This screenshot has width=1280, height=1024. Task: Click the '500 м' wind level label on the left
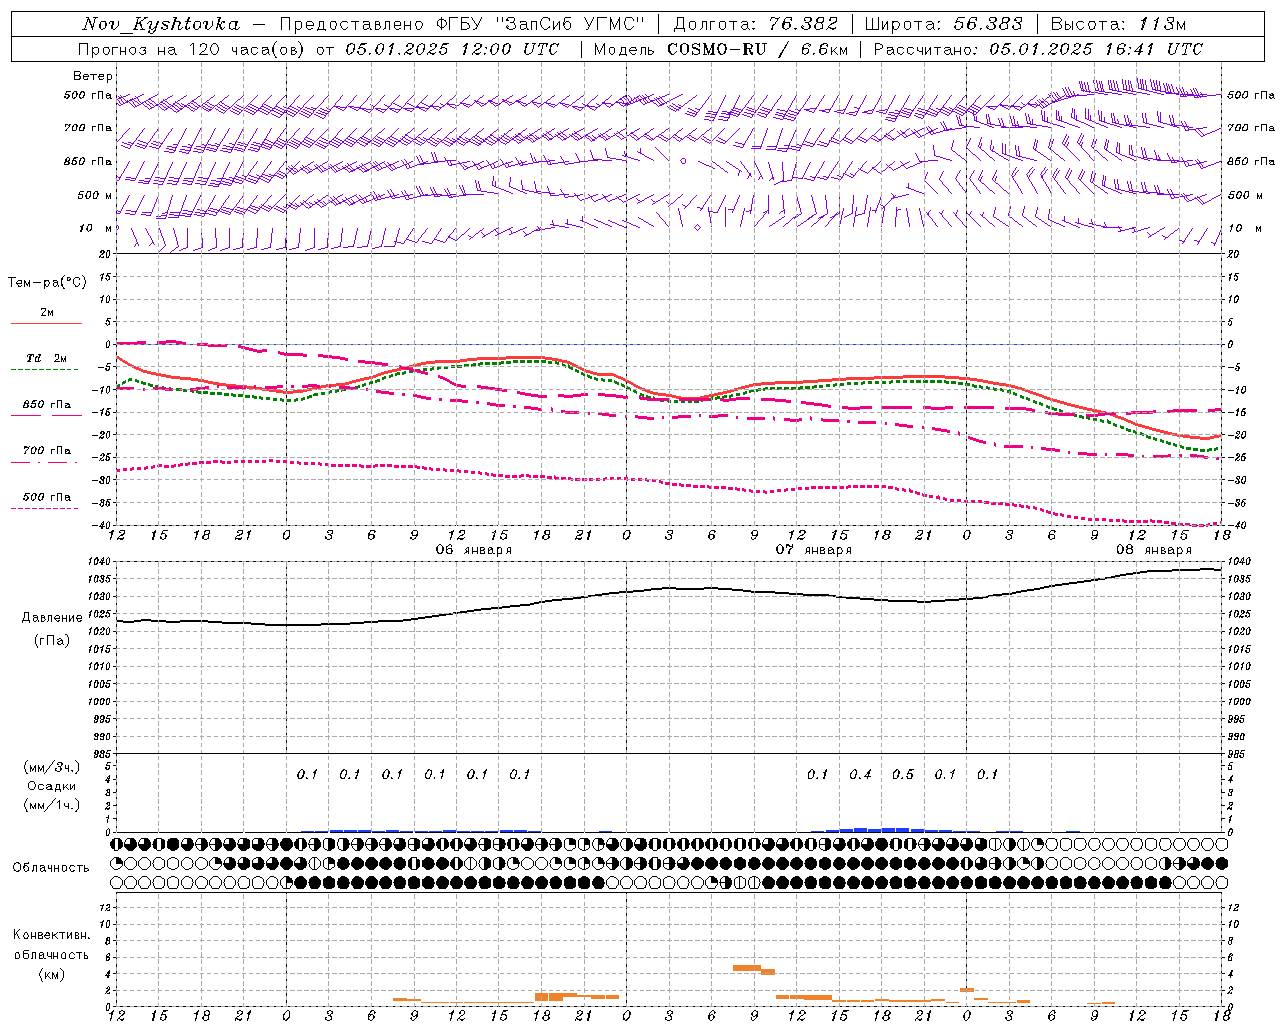tap(95, 195)
